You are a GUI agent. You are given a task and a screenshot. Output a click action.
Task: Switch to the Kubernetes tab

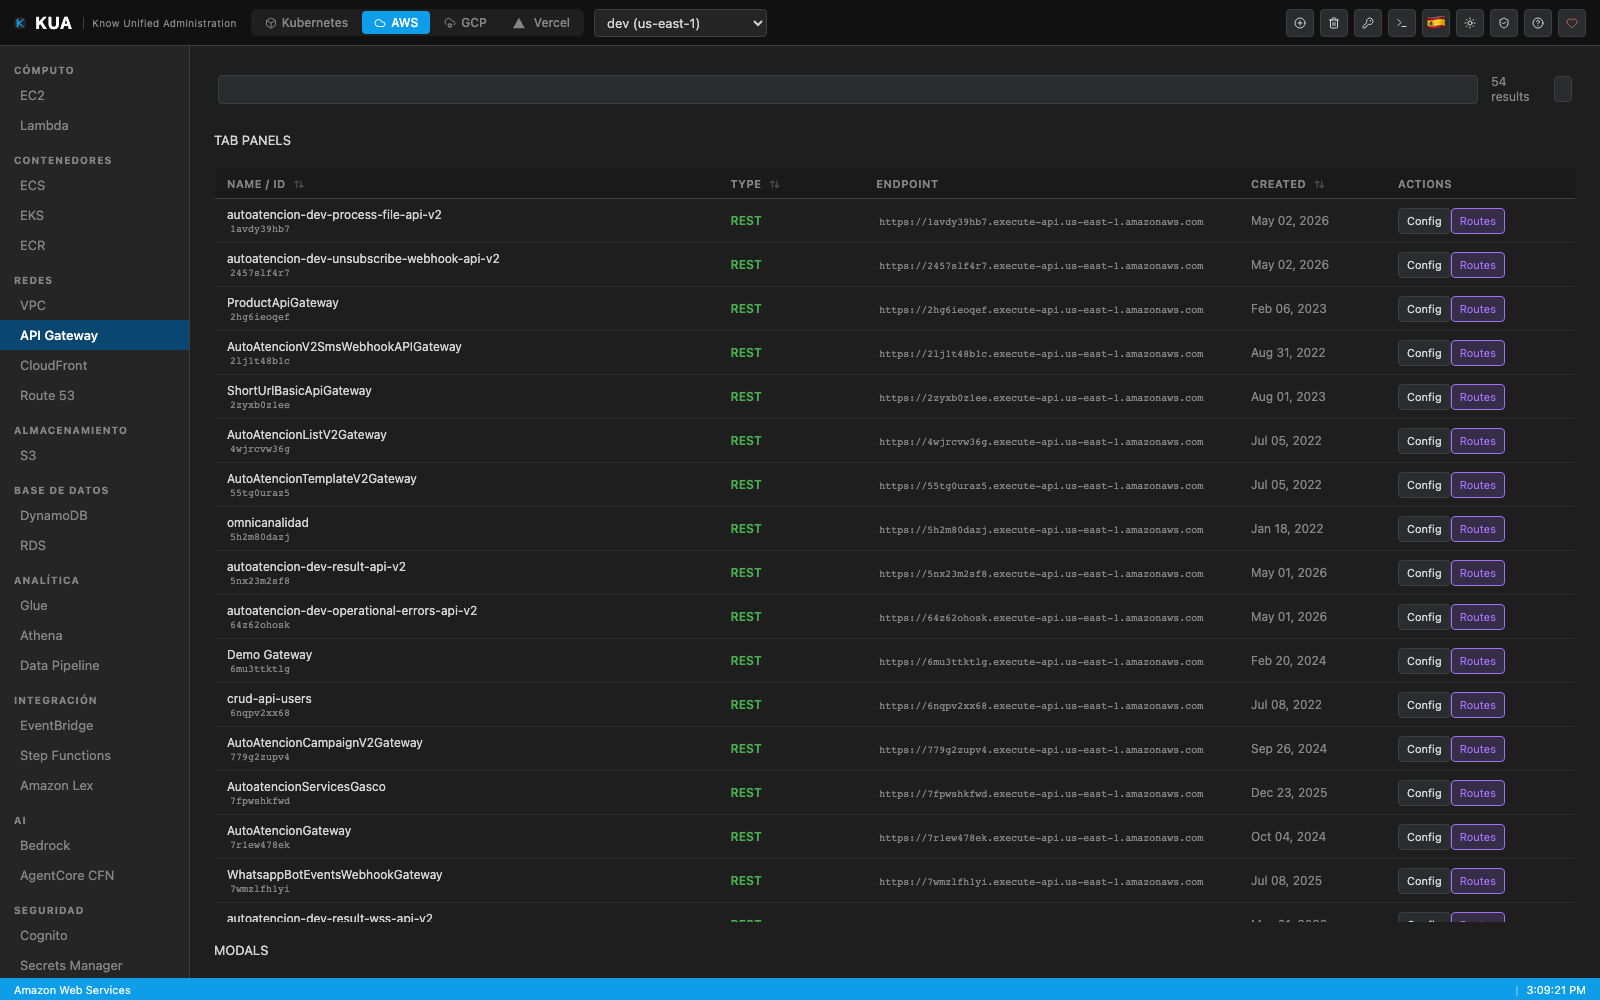[x=306, y=23]
